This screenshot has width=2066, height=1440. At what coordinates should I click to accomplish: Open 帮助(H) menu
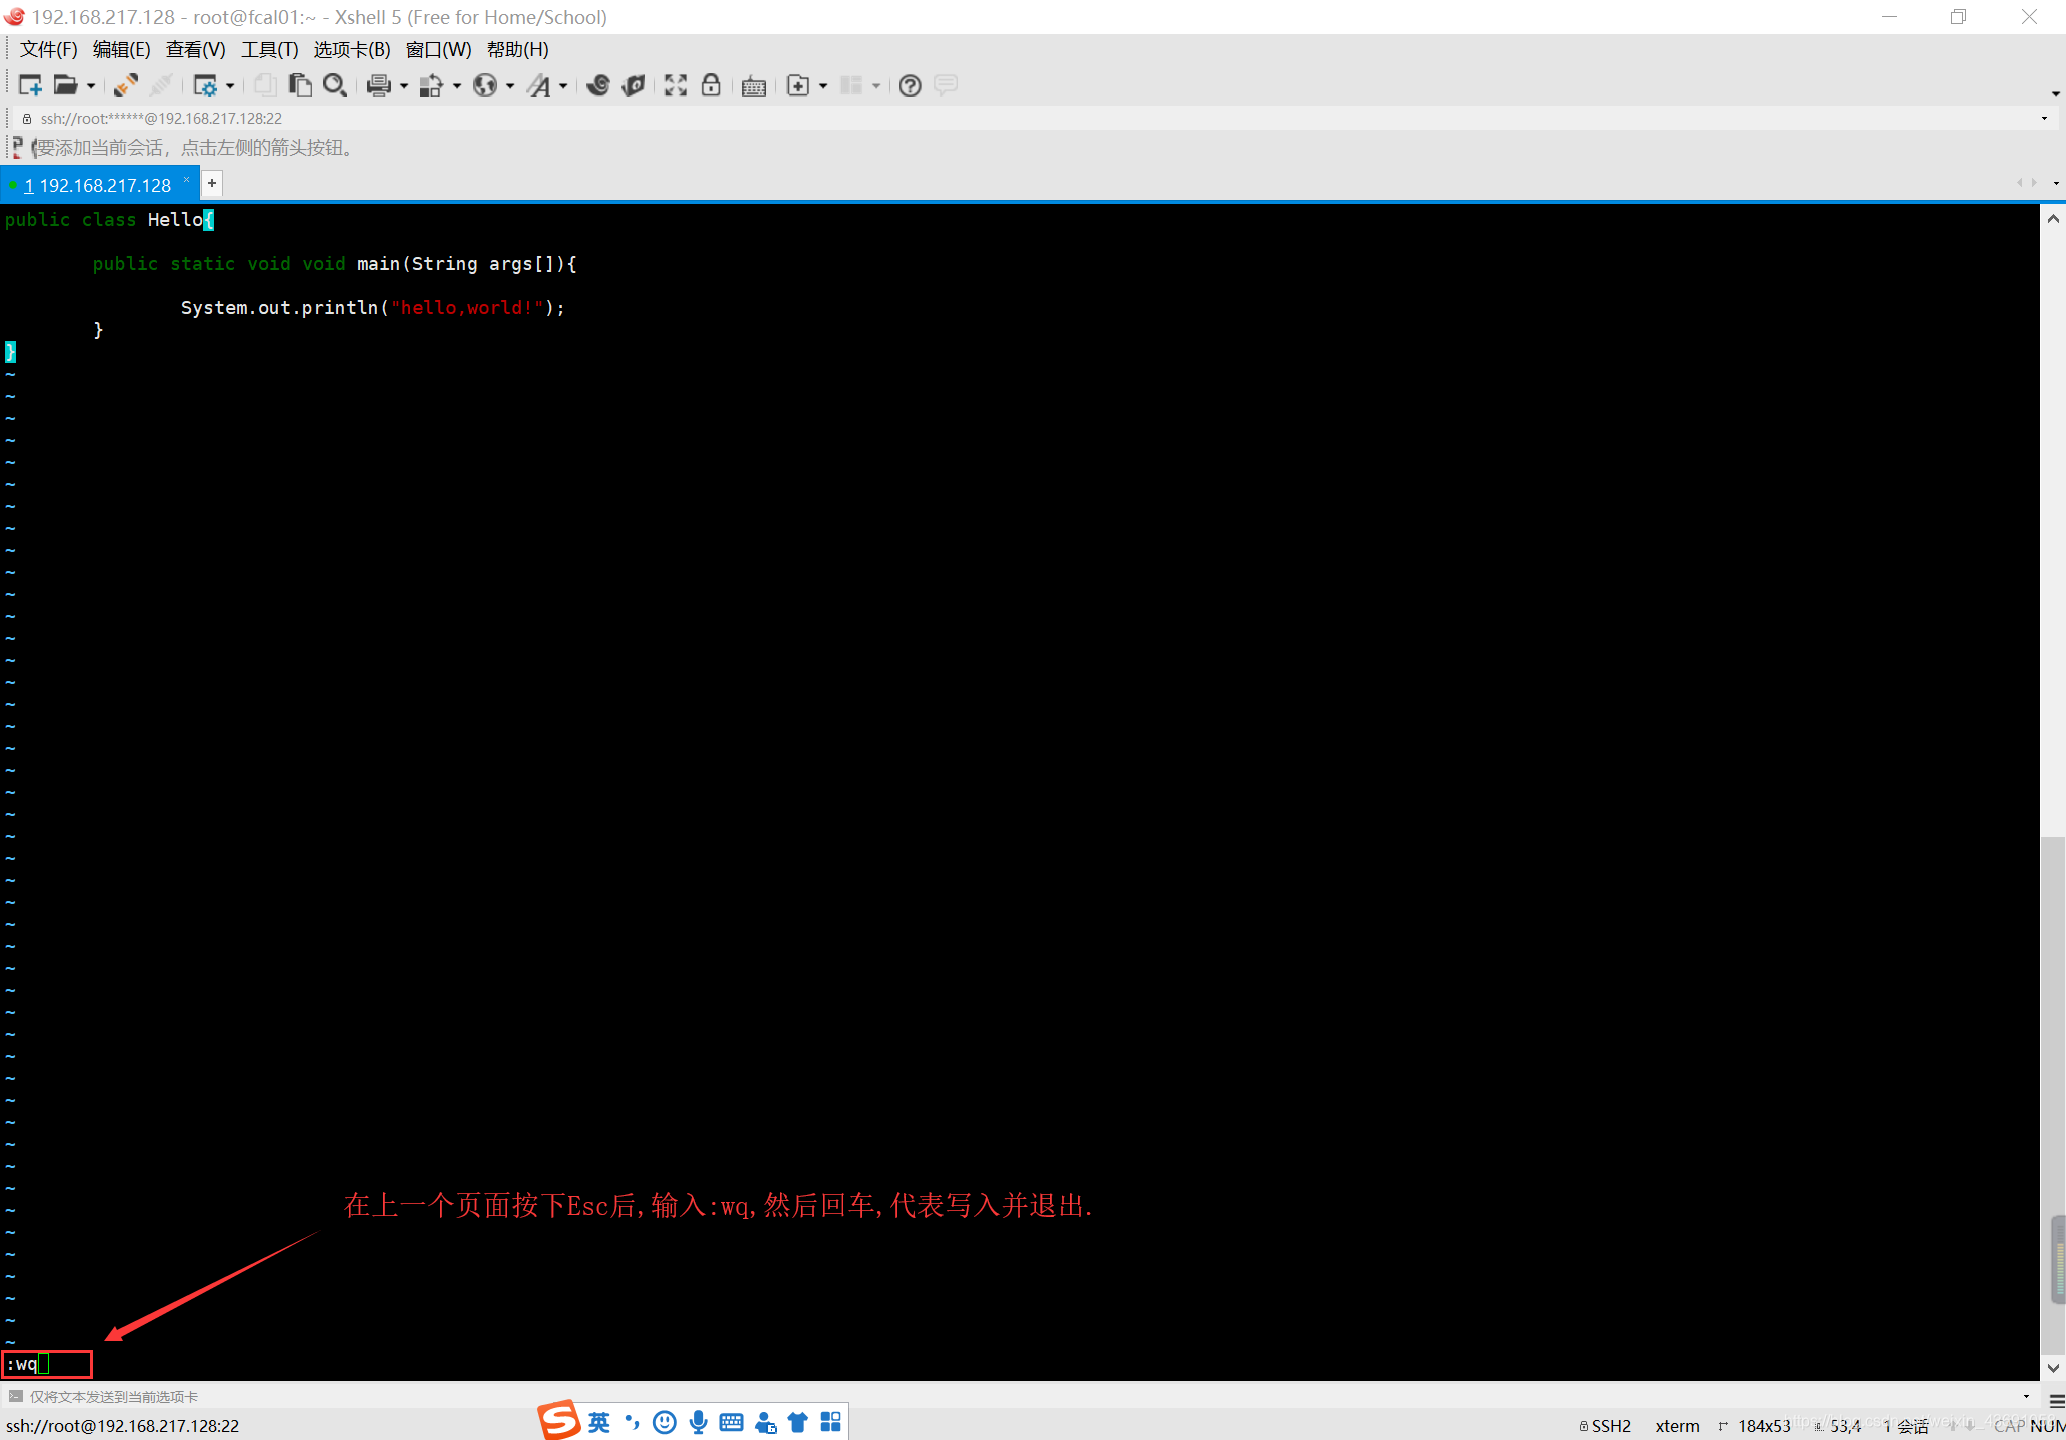click(x=517, y=50)
